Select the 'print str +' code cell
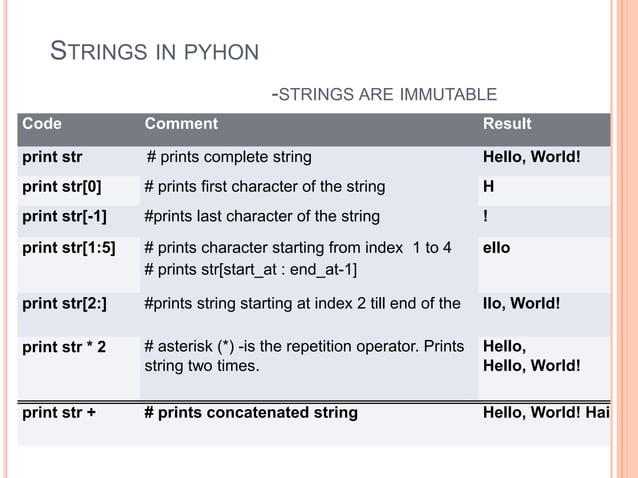638x478 pixels. tap(59, 411)
